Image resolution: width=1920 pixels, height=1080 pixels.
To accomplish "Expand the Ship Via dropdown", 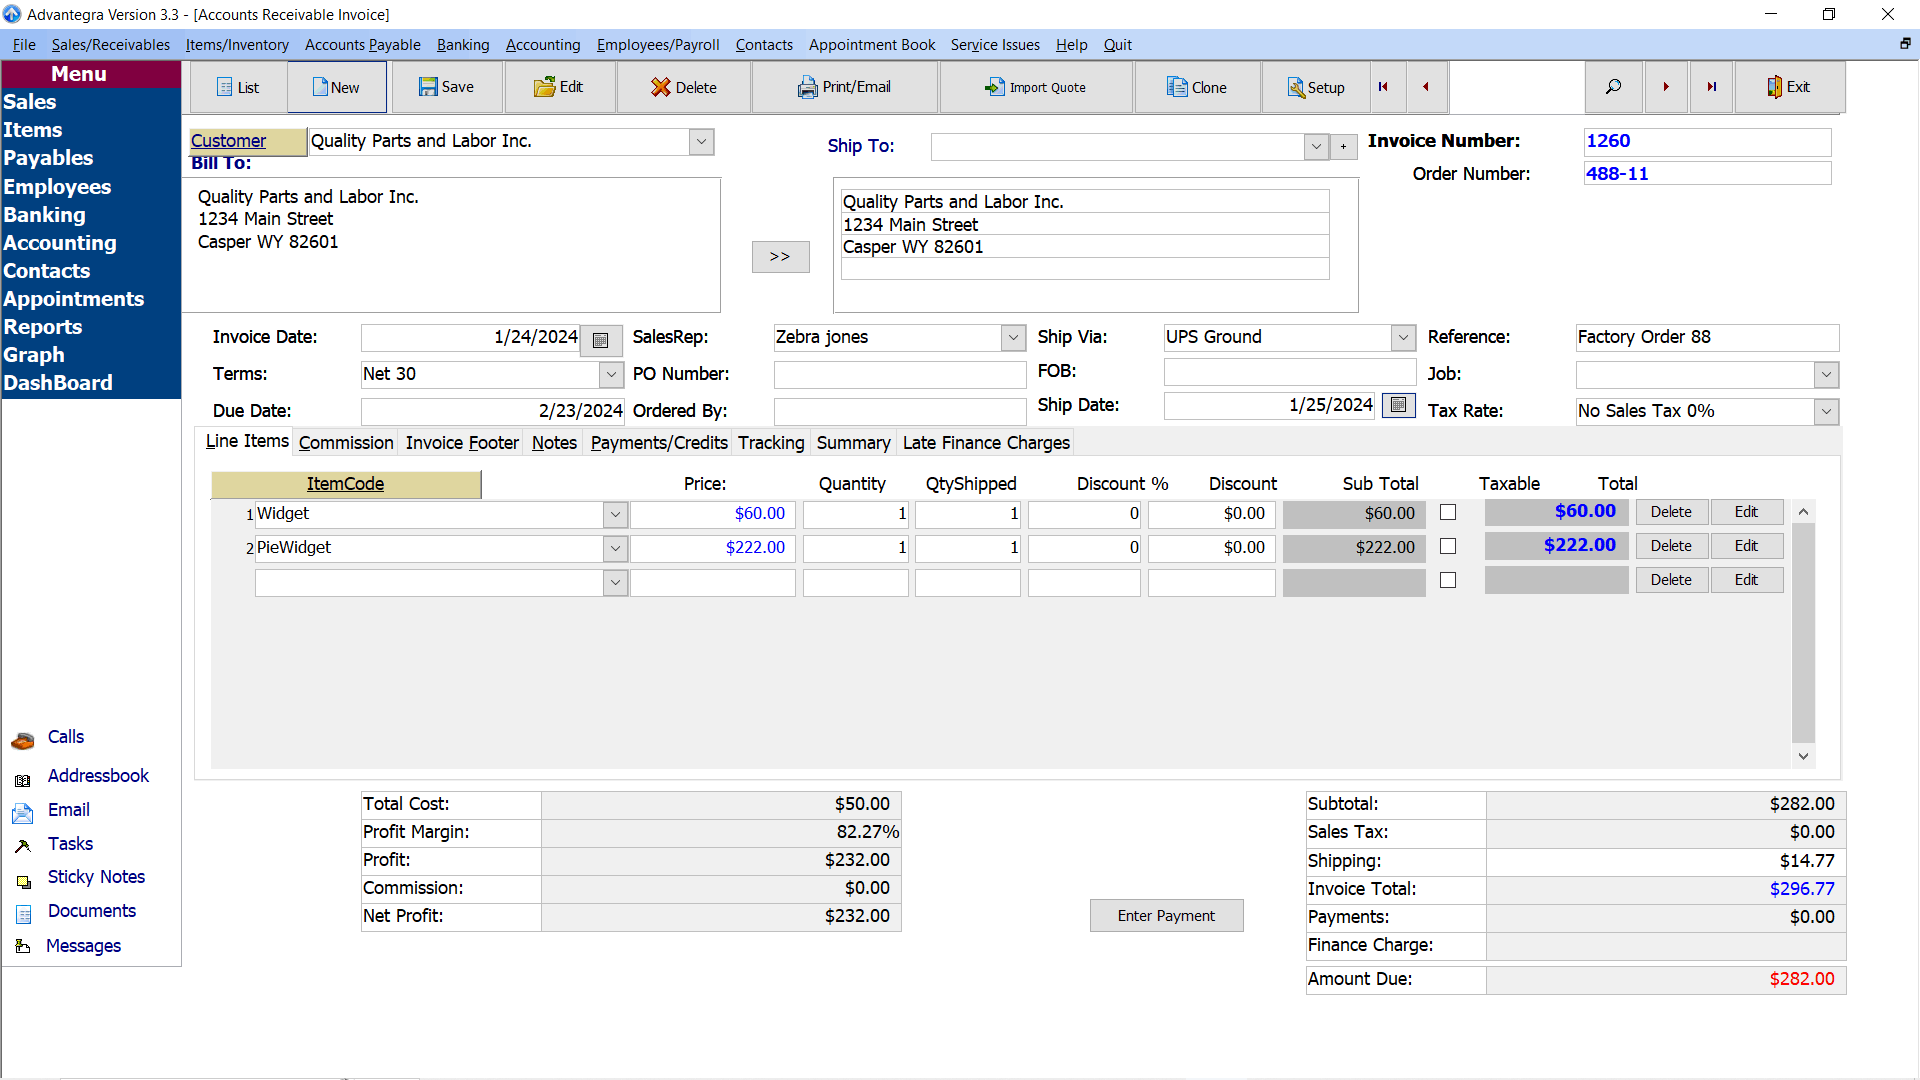I will point(1403,338).
